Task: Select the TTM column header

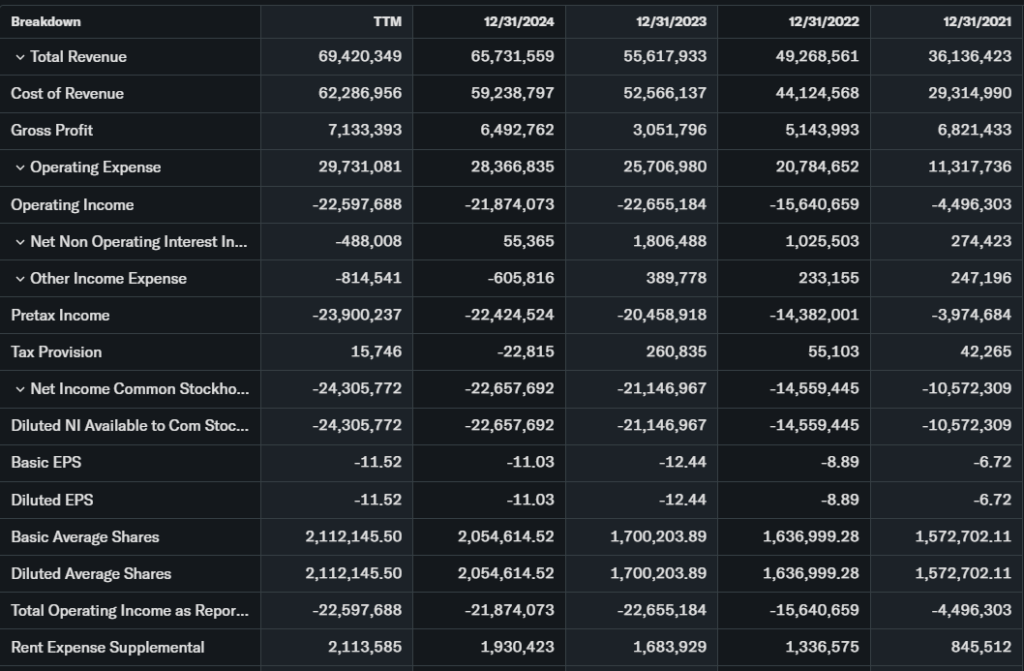Action: [386, 21]
